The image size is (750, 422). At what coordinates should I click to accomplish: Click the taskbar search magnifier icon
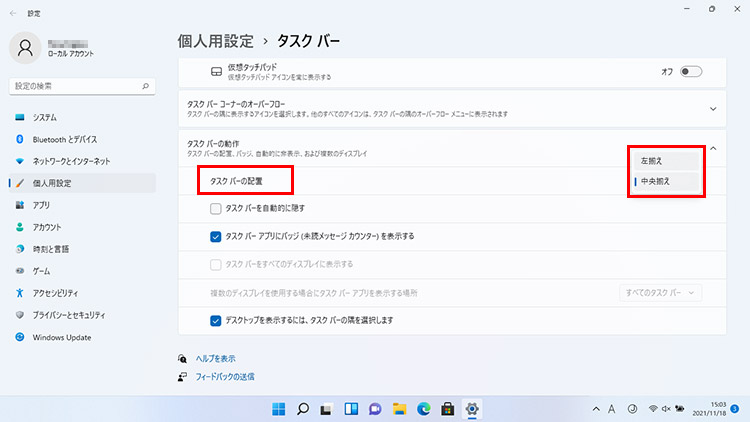tap(302, 408)
